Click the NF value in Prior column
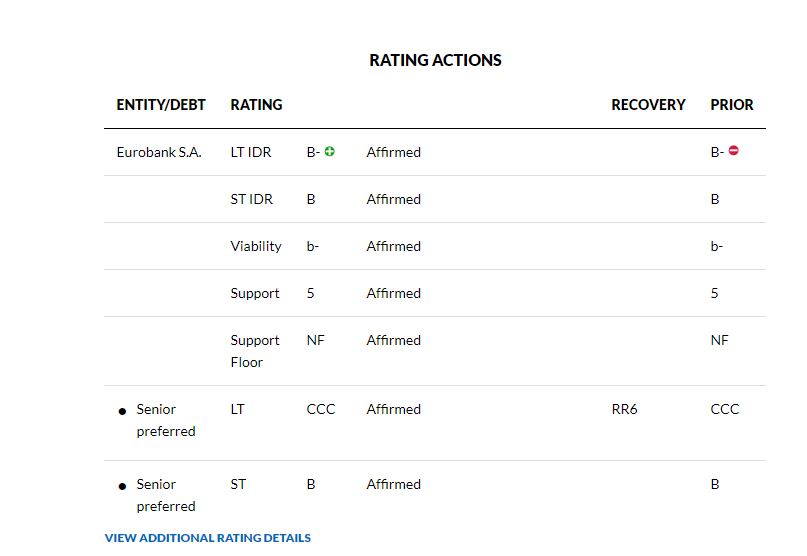This screenshot has width=807, height=556. pos(720,340)
